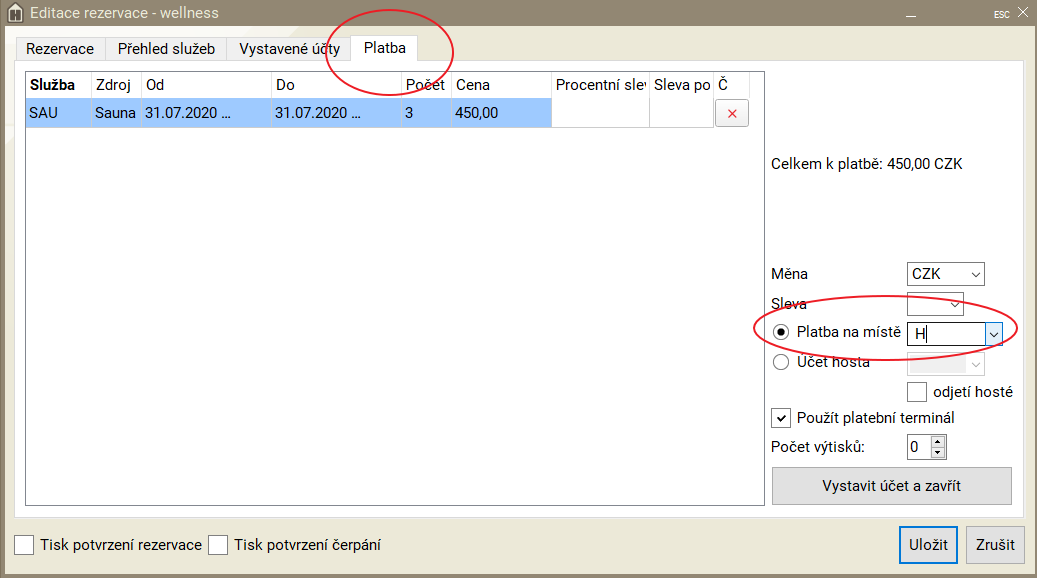Tick Tisk potvrzení čerpání checkbox
Screen dimensions: 1037x578
tap(217, 545)
